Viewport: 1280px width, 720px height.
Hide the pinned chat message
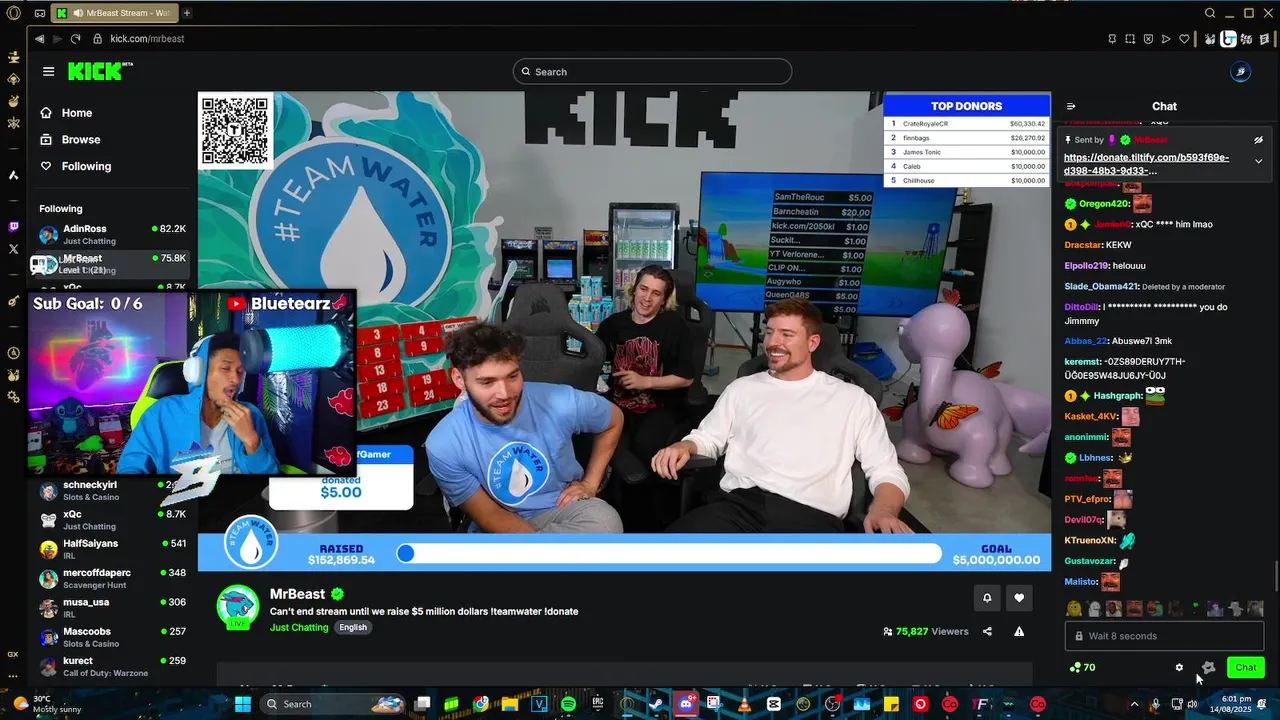click(1259, 140)
